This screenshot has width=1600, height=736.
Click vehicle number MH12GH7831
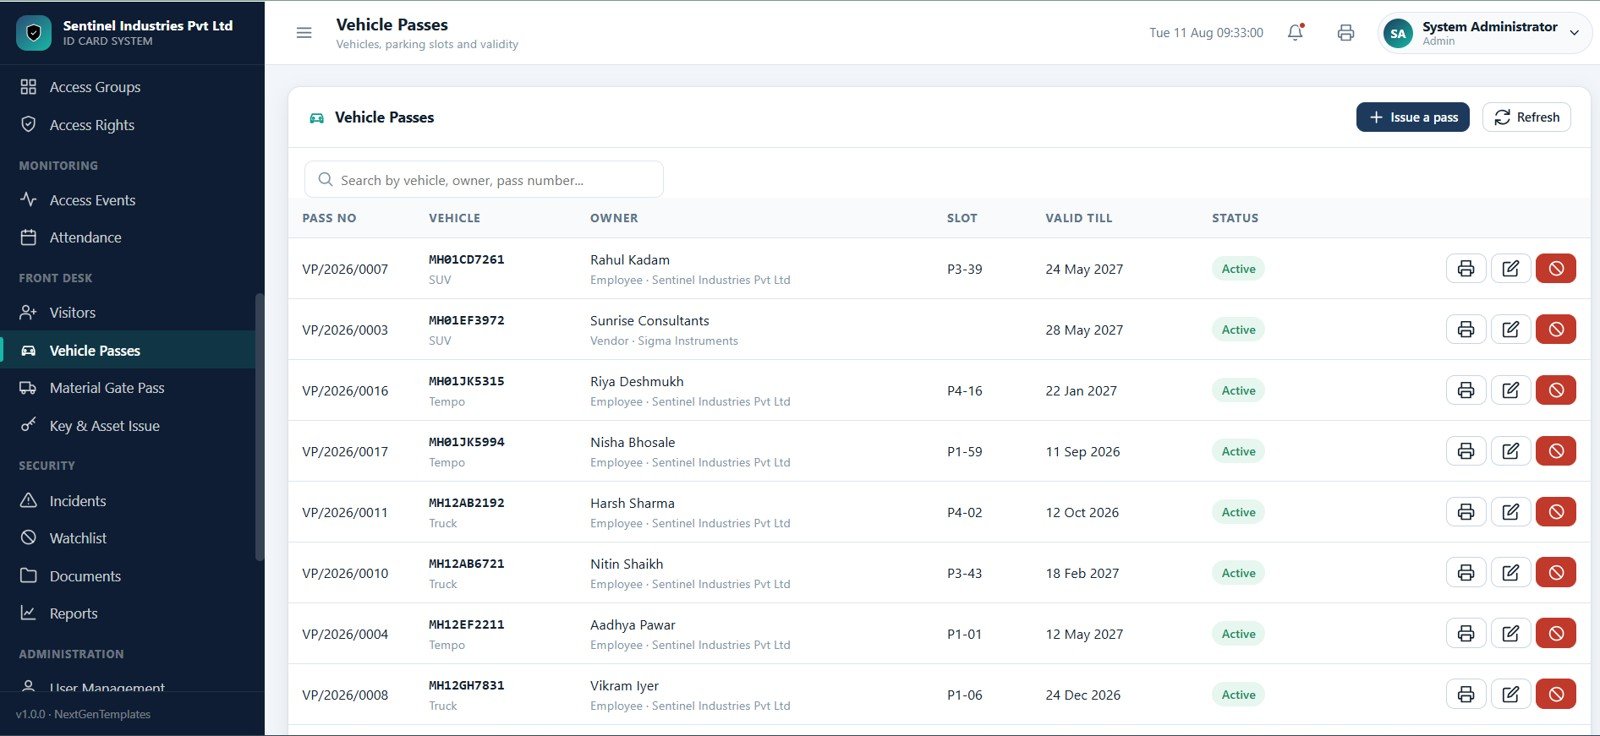467,686
